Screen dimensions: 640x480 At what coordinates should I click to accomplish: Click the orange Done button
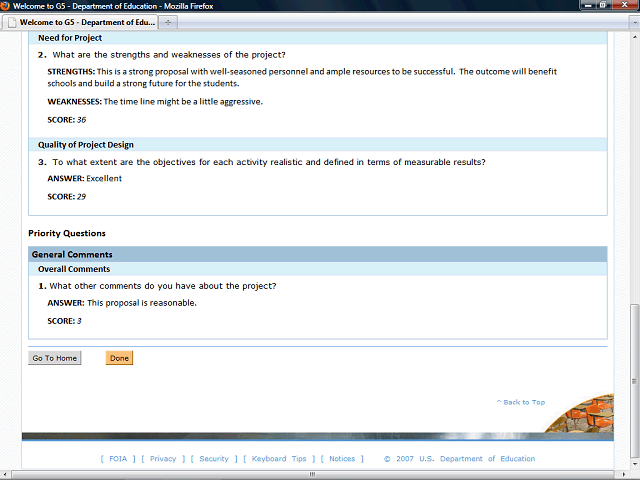tap(119, 358)
